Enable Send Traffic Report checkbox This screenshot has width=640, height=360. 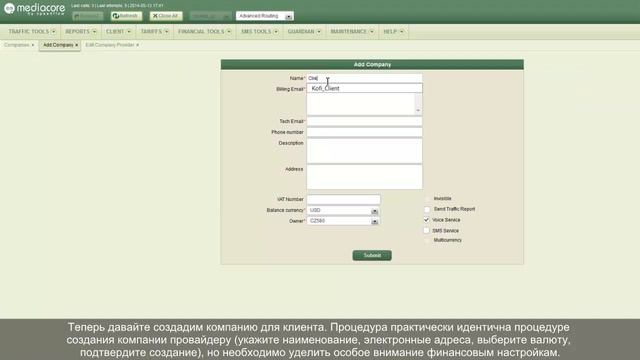427,209
